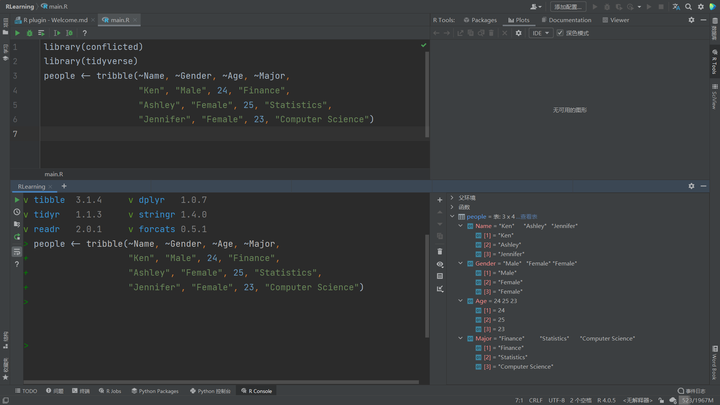This screenshot has height=405, width=720.
Task: Expand the parent environment node
Action: pos(452,197)
